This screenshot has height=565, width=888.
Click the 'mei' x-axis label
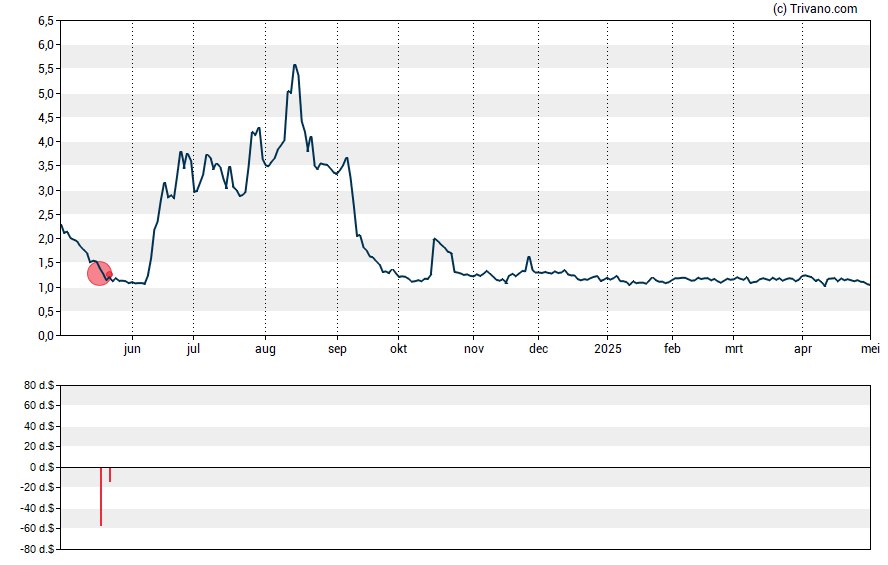pyautogui.click(x=870, y=349)
